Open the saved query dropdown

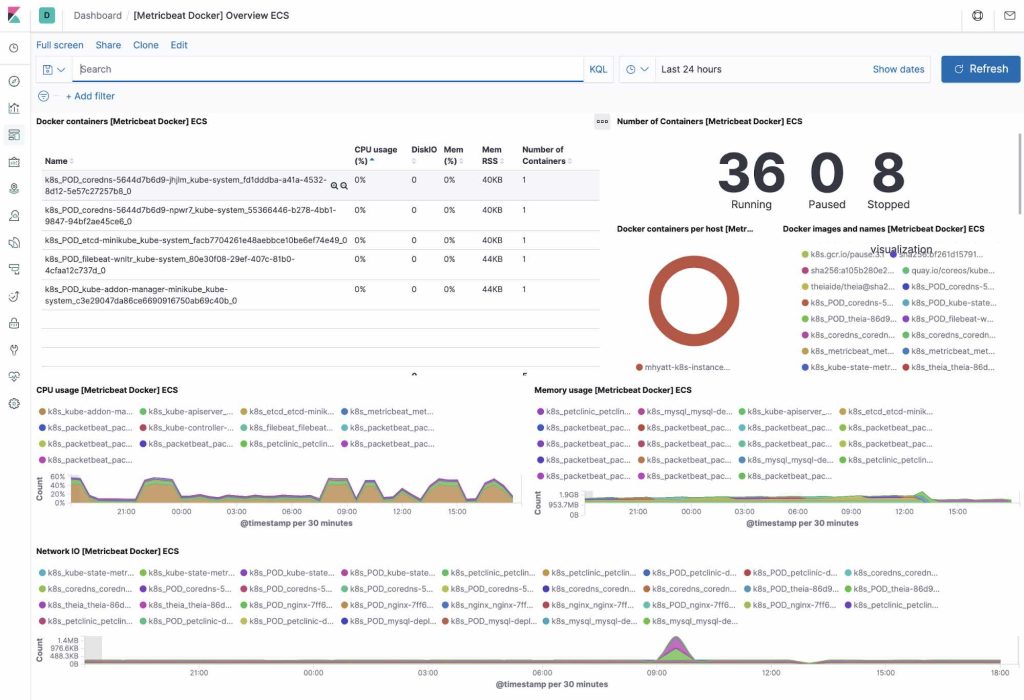coord(54,69)
